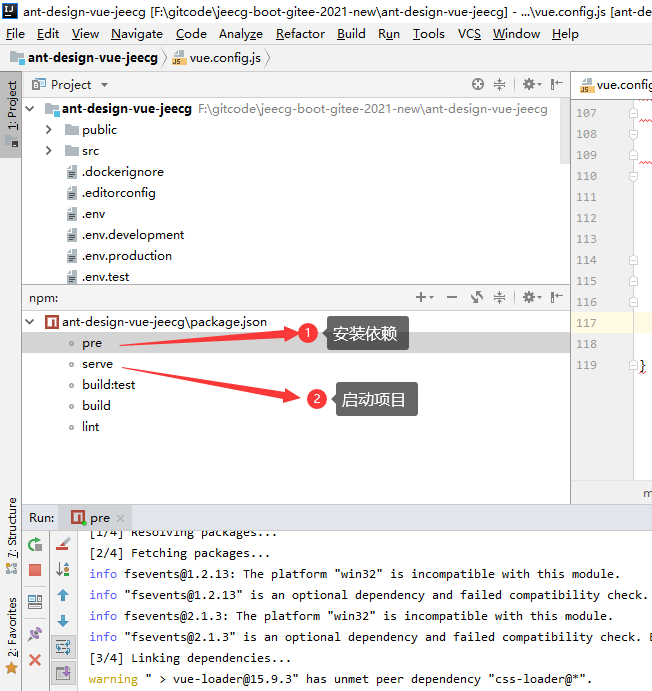Expand the src folder
The height and width of the screenshot is (691, 652).
tap(48, 151)
